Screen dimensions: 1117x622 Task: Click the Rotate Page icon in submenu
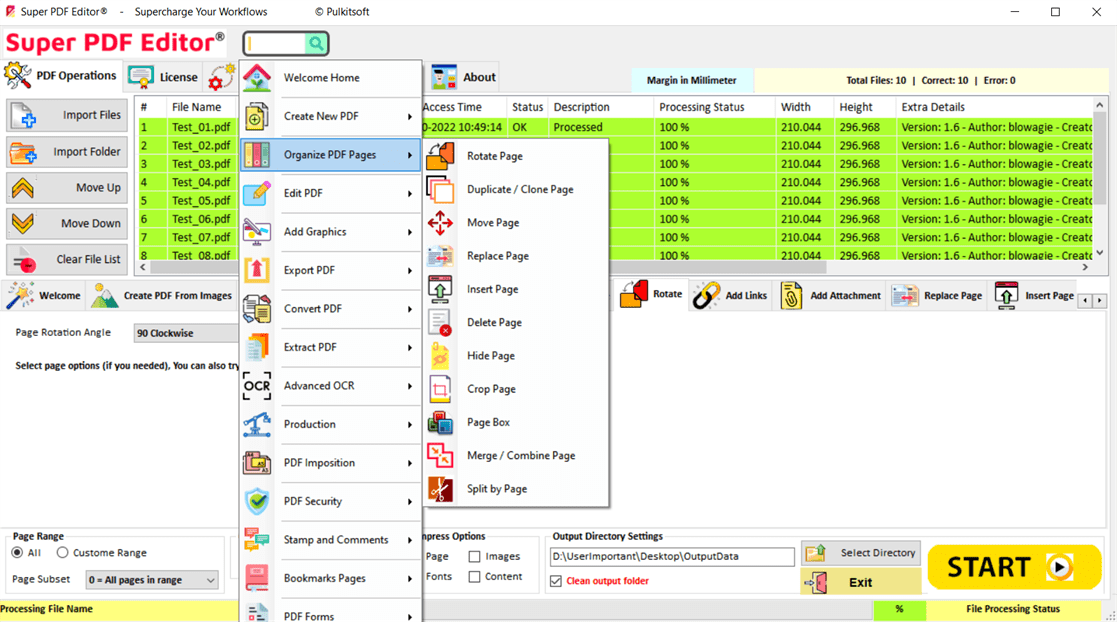coord(440,156)
